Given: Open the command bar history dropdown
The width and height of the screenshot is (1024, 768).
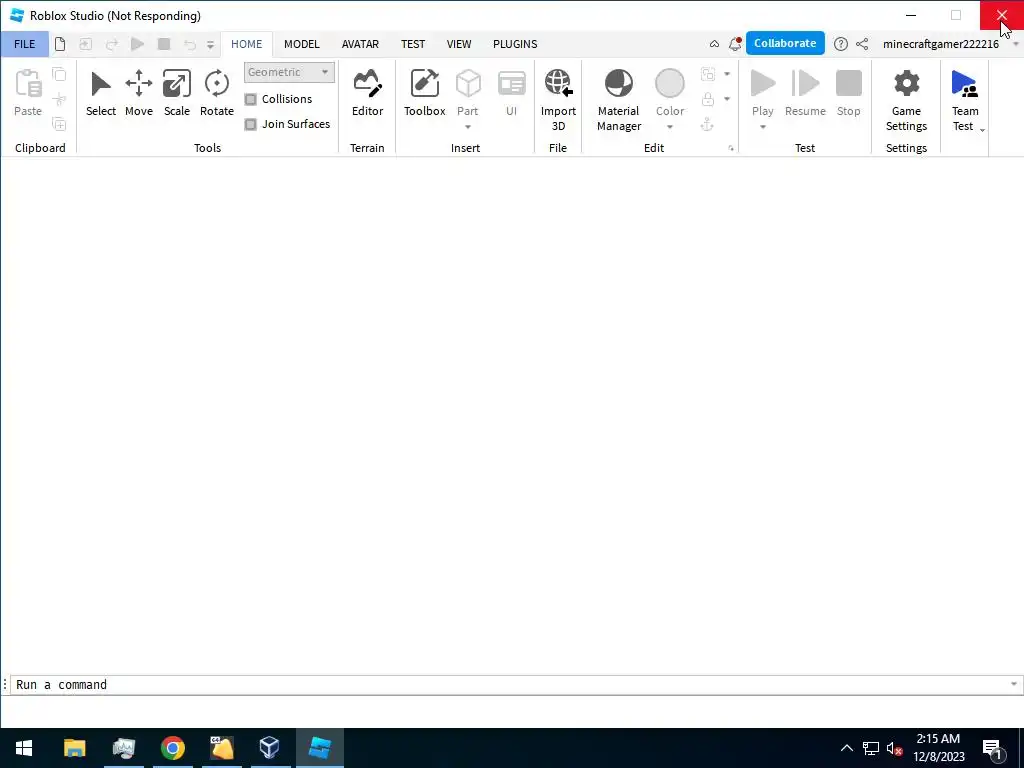Looking at the screenshot, I should (1014, 684).
